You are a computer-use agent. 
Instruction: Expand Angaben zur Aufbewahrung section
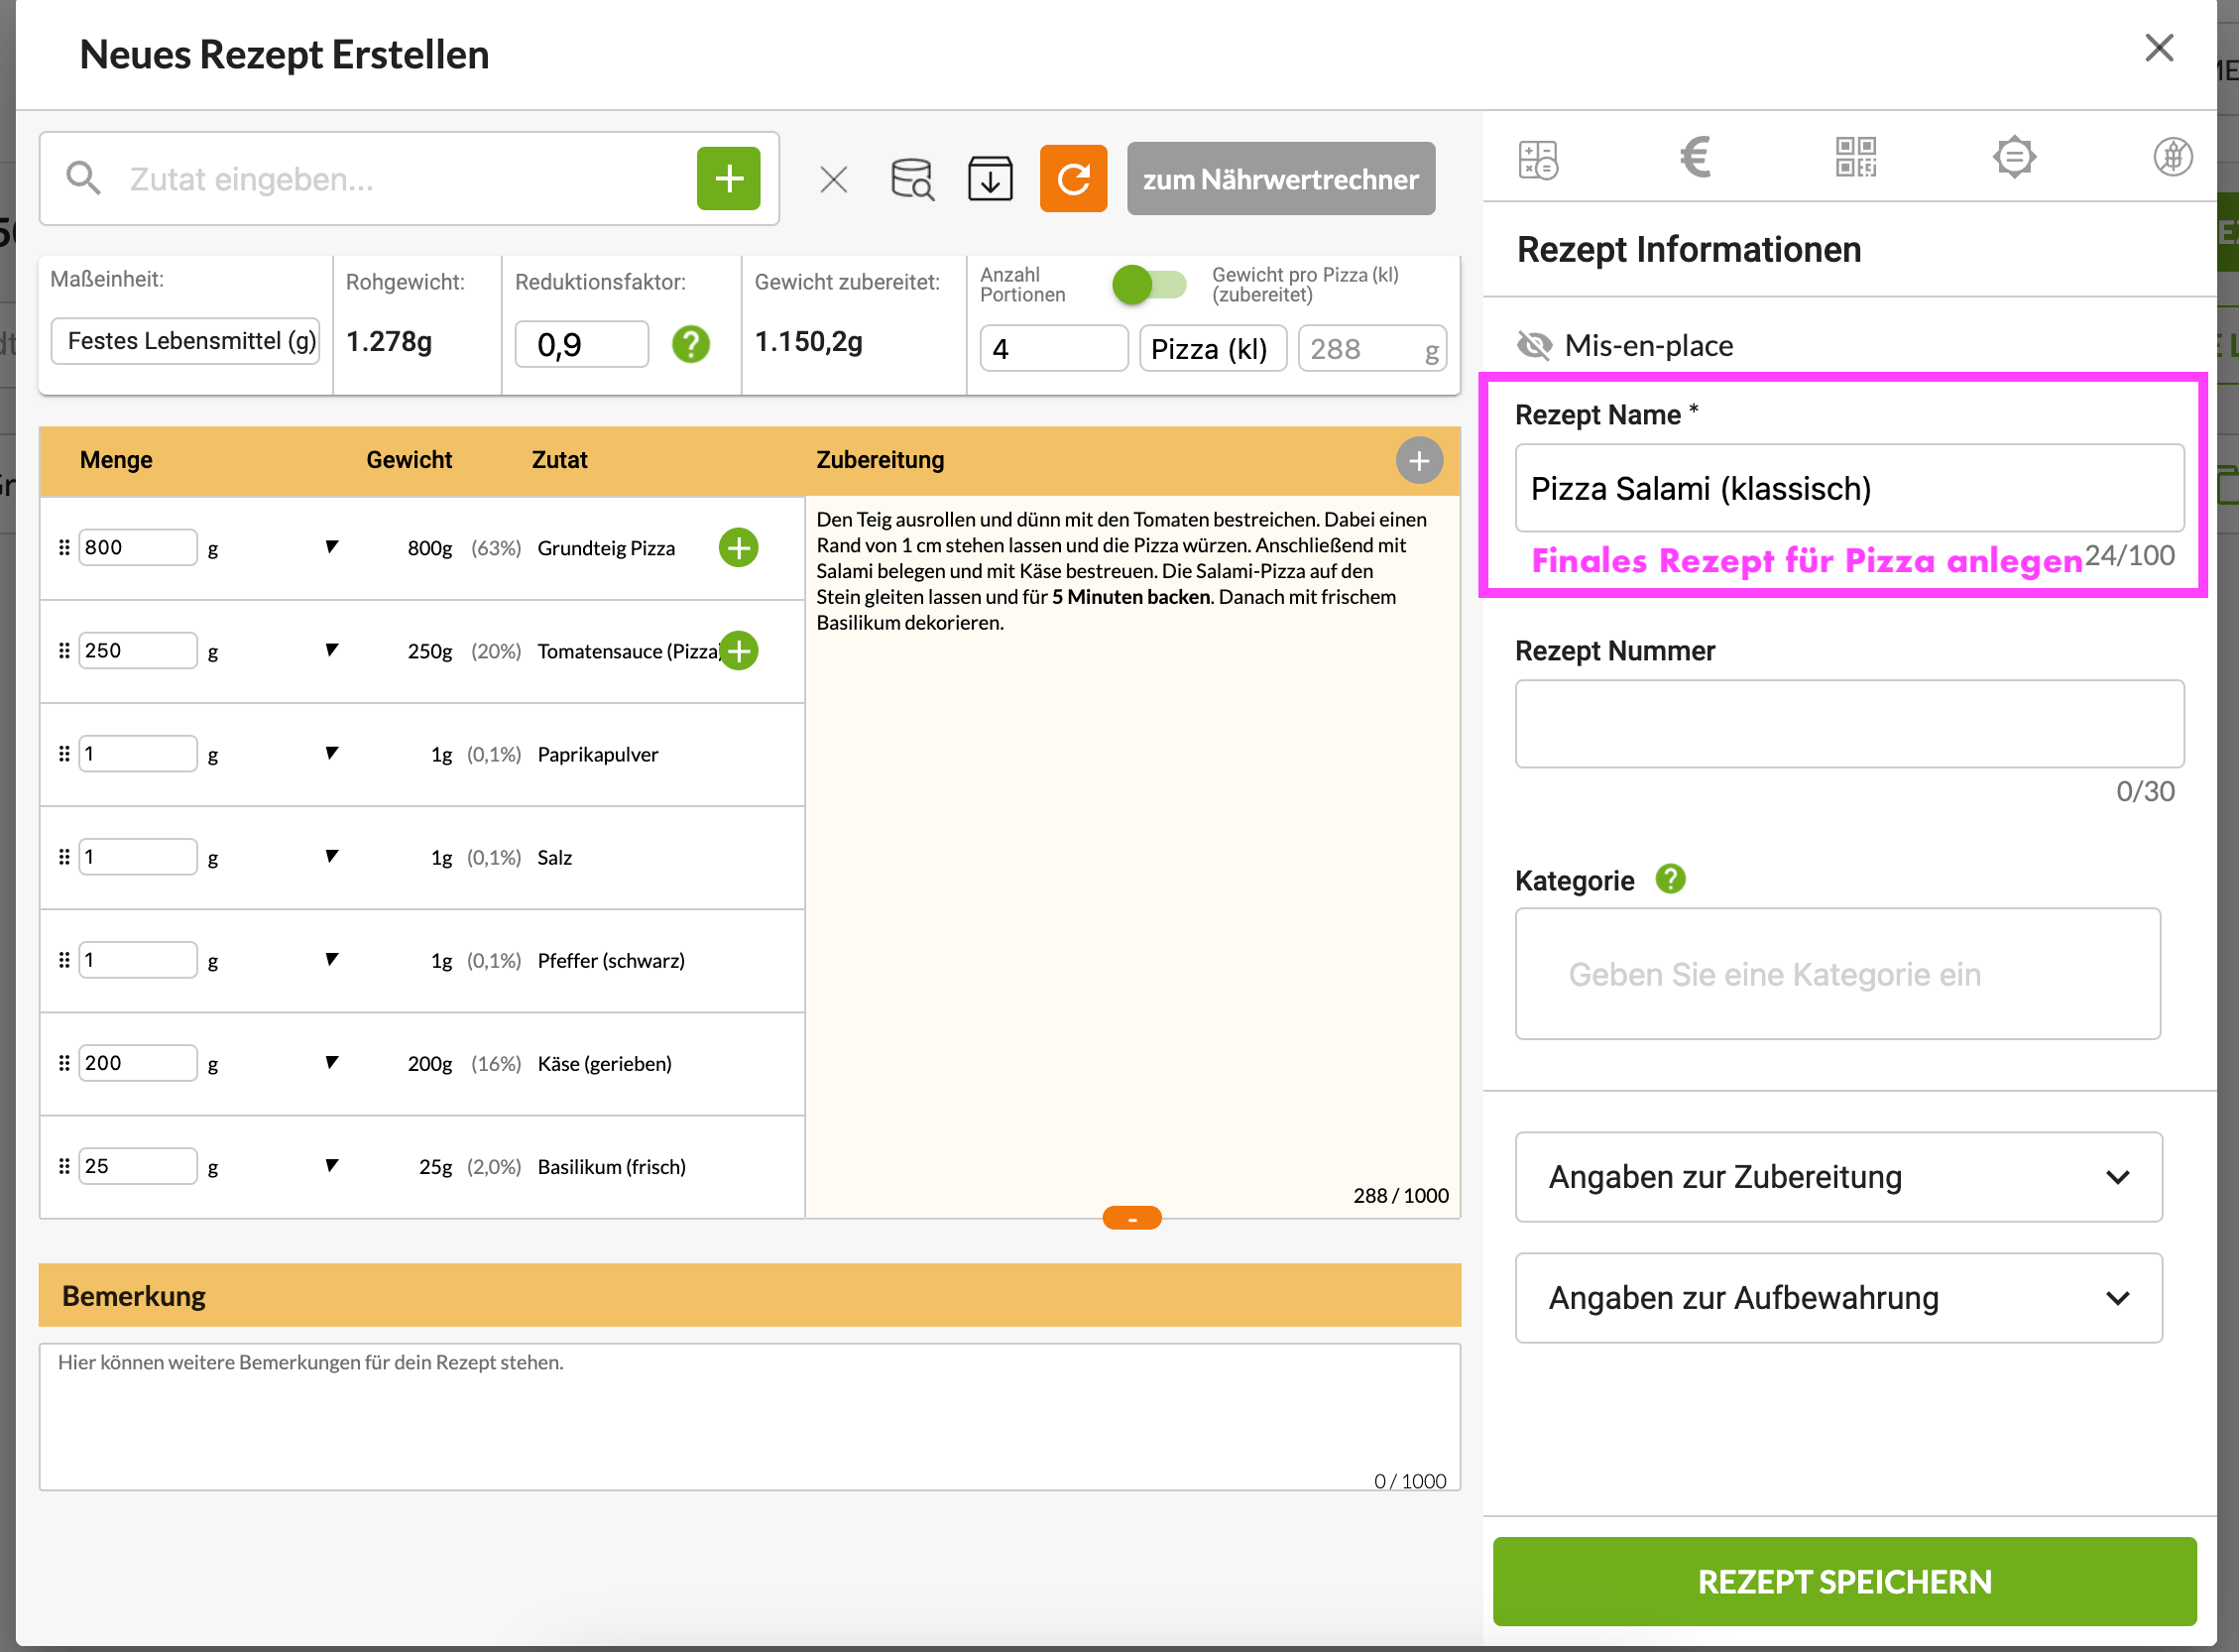click(x=1838, y=1298)
